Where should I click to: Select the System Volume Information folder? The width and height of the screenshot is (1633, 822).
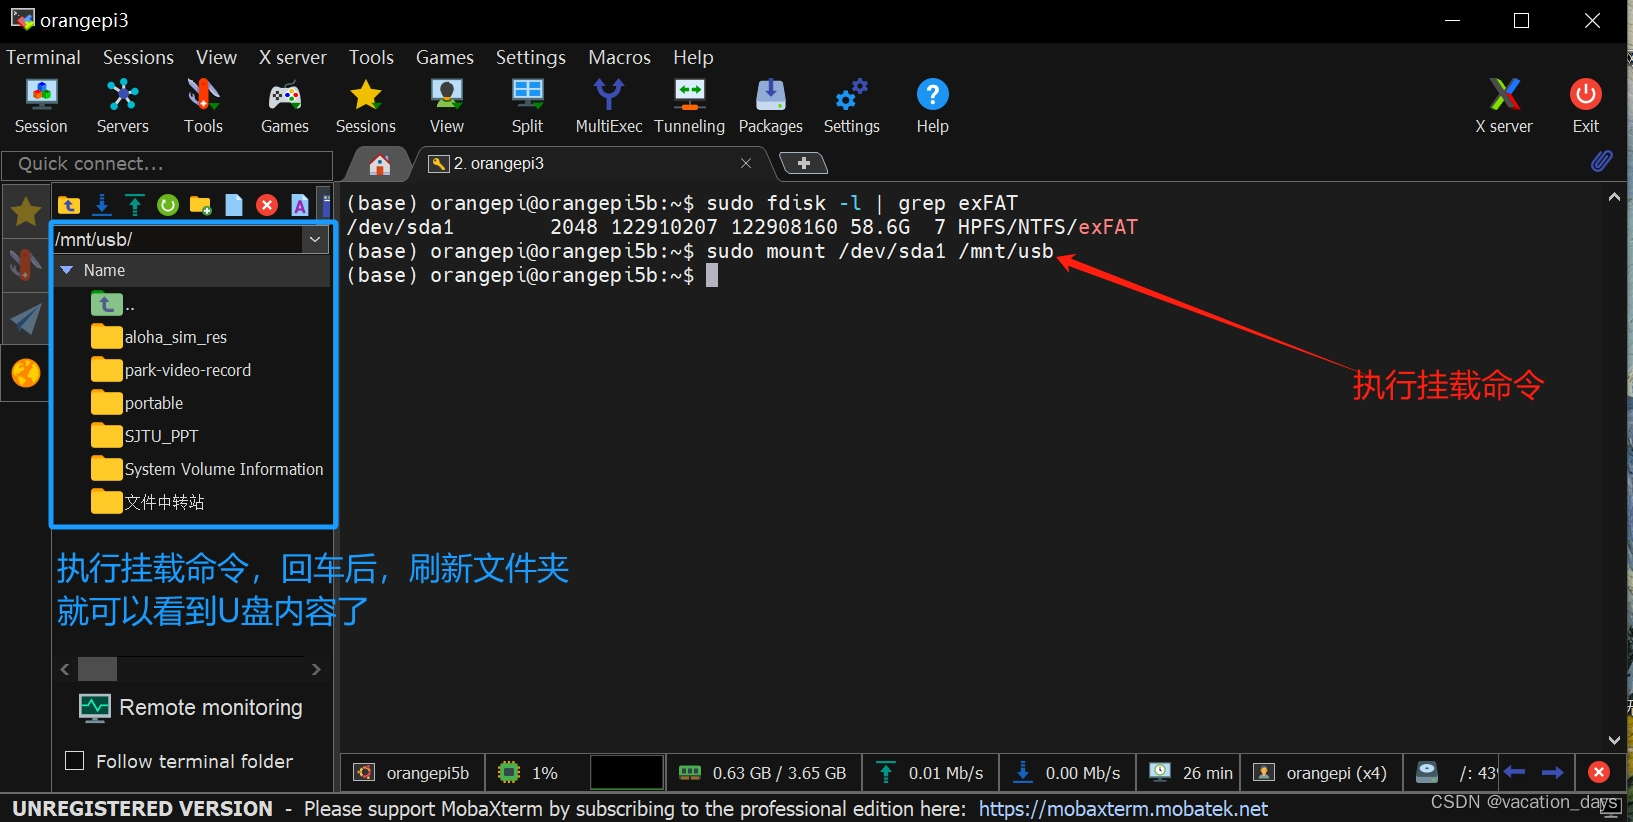pos(207,469)
